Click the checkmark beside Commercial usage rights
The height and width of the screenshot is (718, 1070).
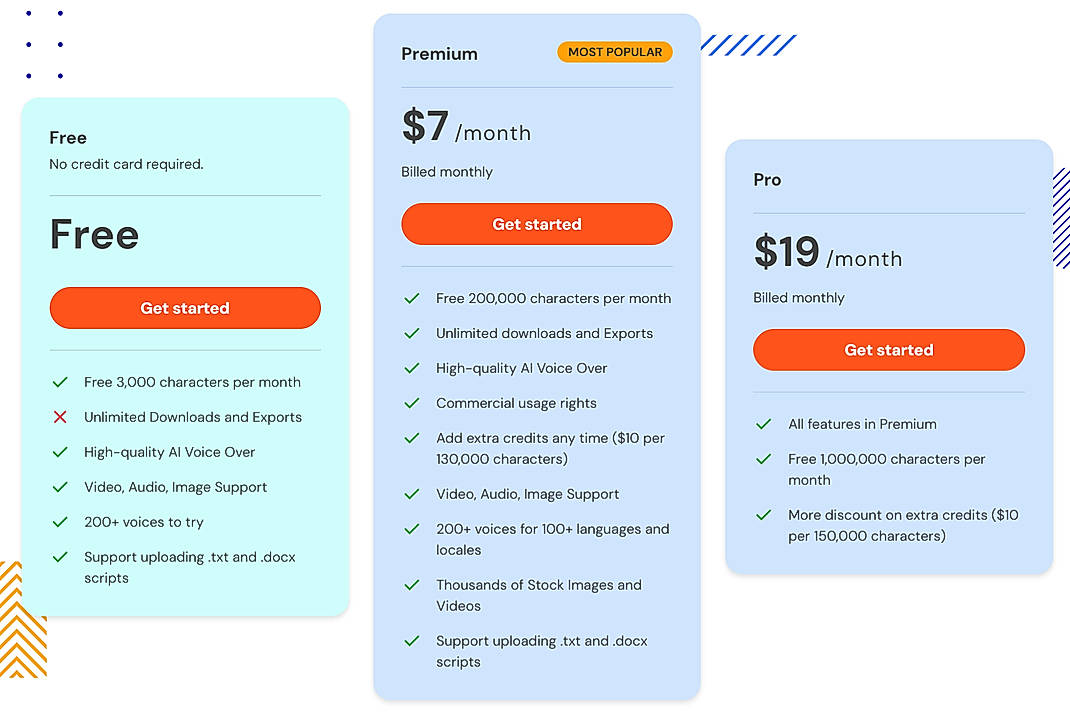tap(413, 403)
